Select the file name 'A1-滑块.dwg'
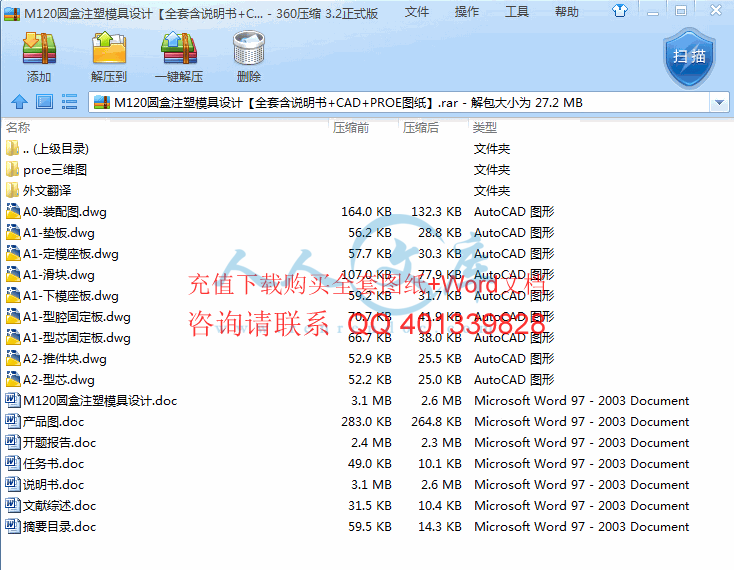 59,275
